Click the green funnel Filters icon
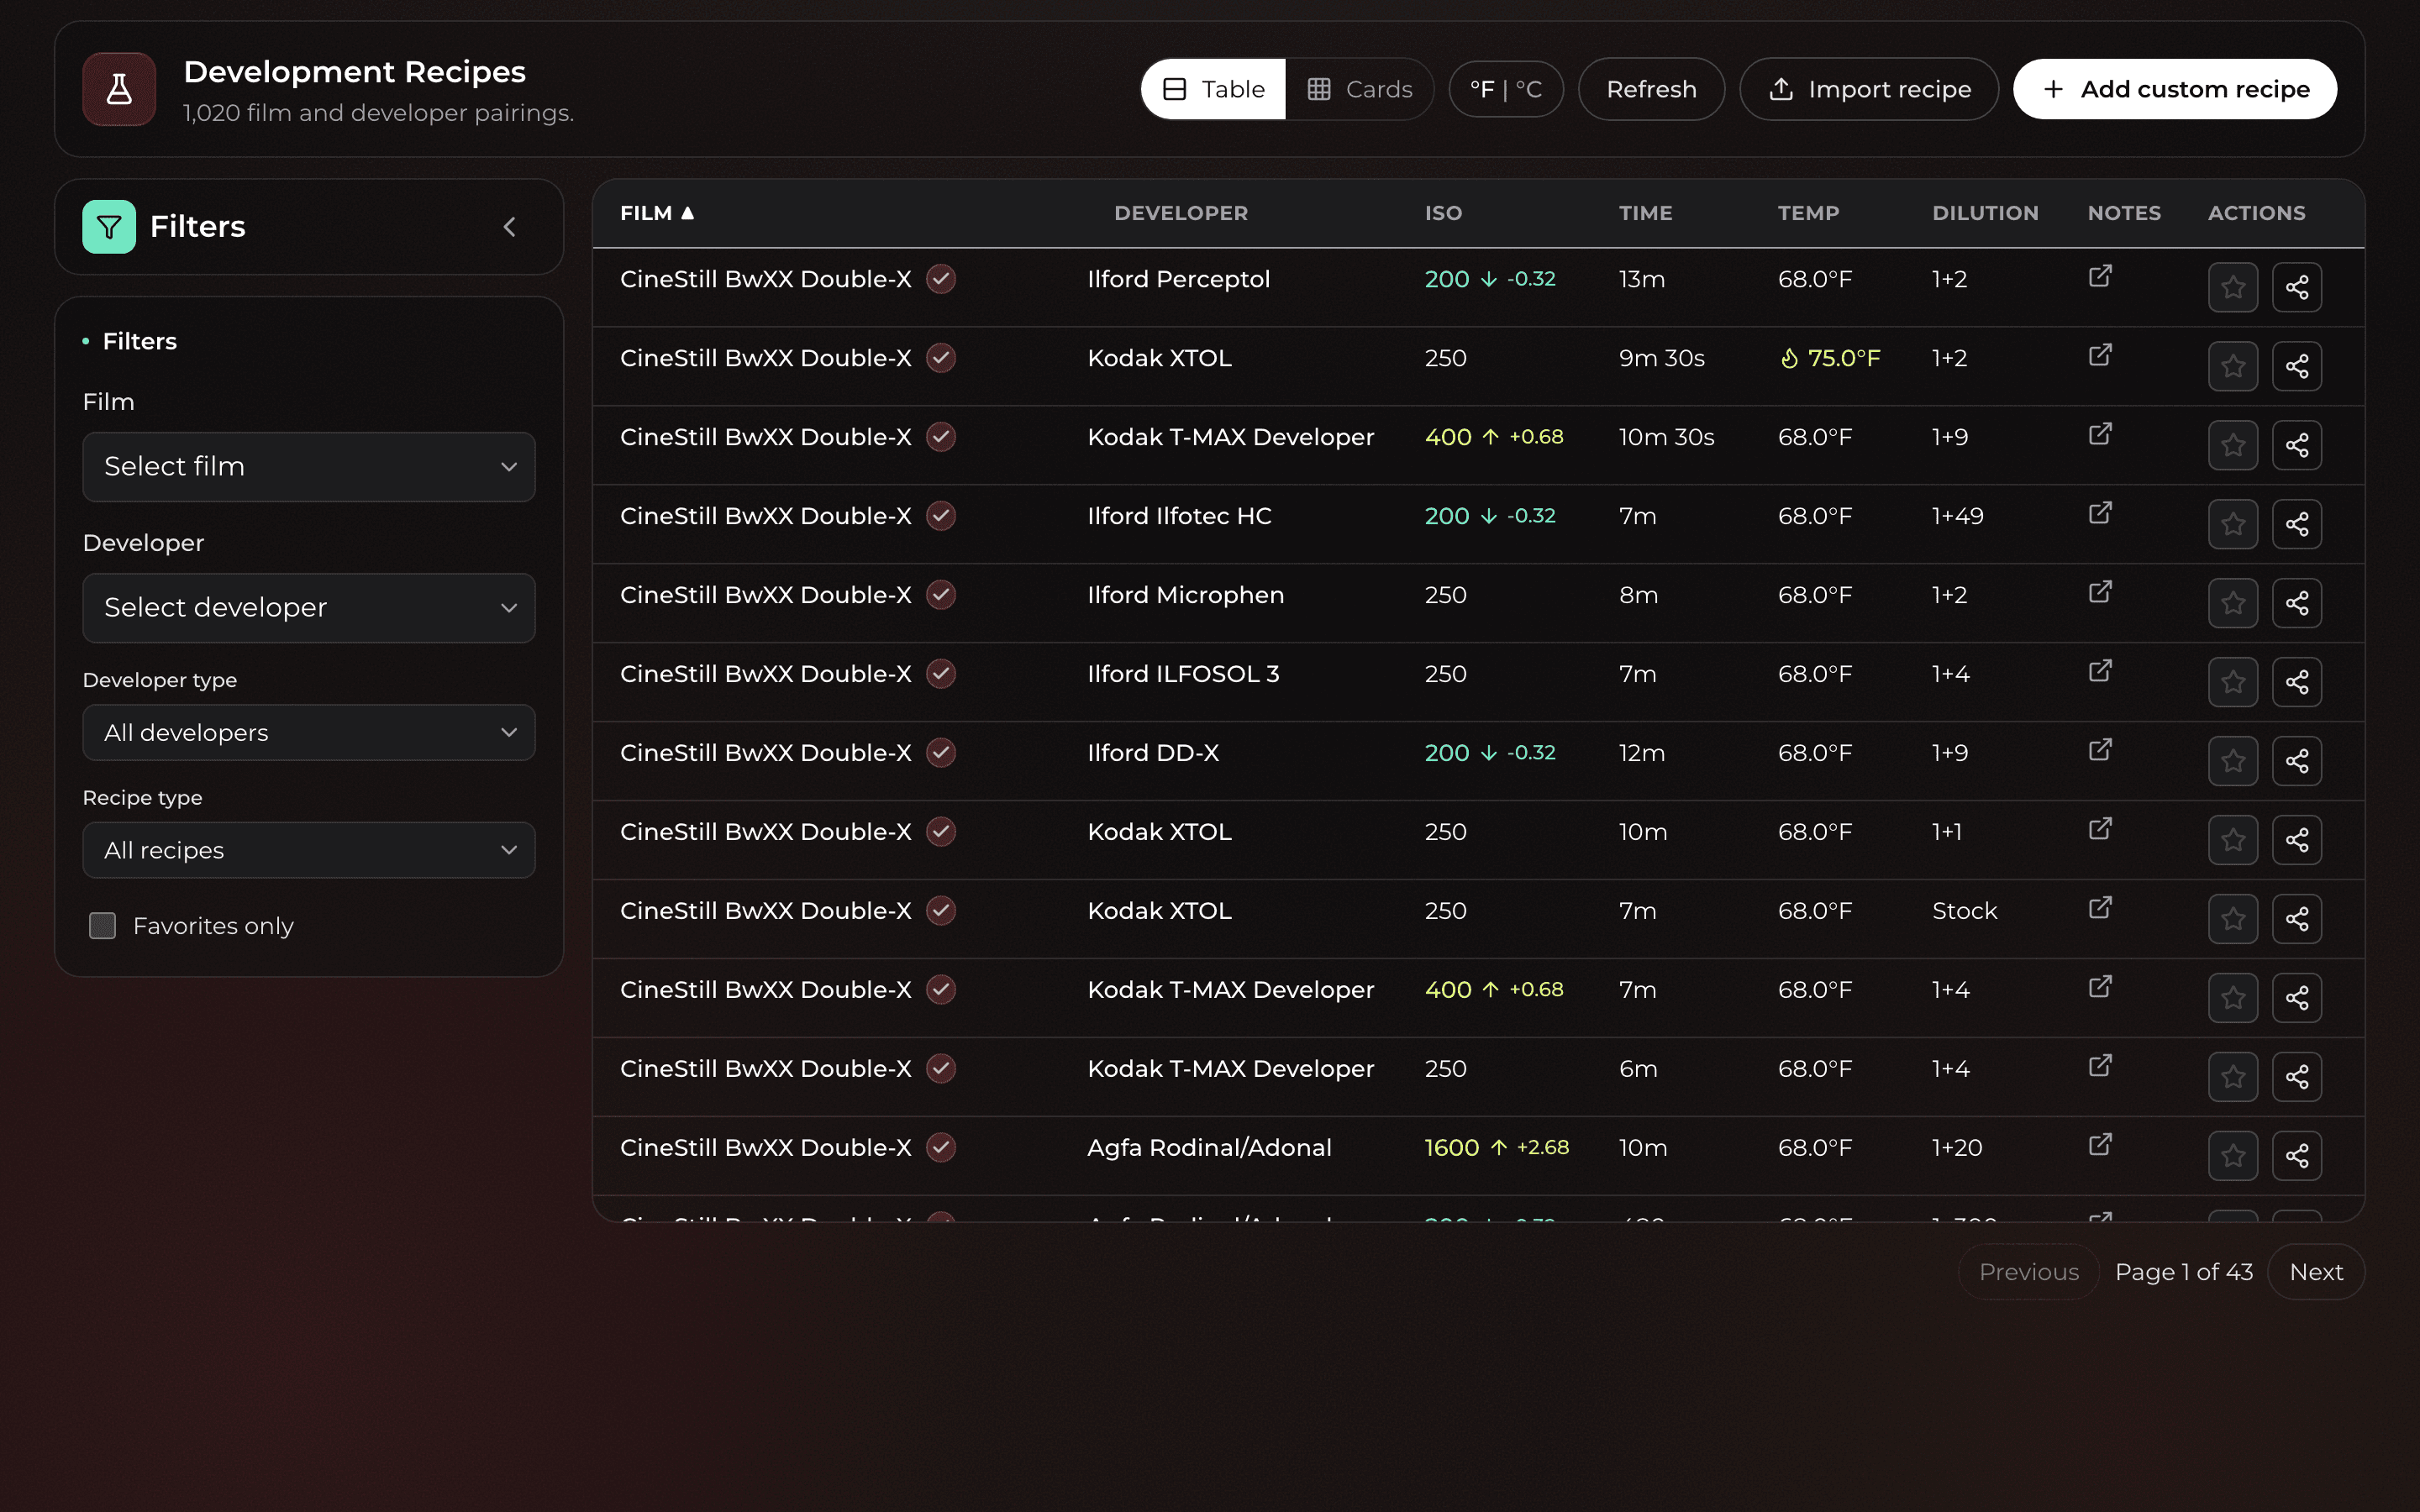 pyautogui.click(x=109, y=227)
